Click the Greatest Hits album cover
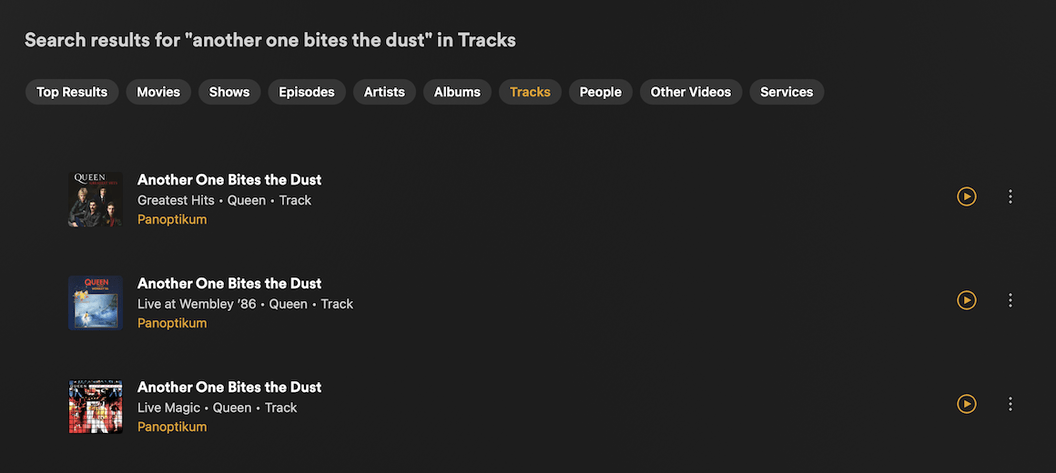The width and height of the screenshot is (1056, 473). [x=95, y=199]
